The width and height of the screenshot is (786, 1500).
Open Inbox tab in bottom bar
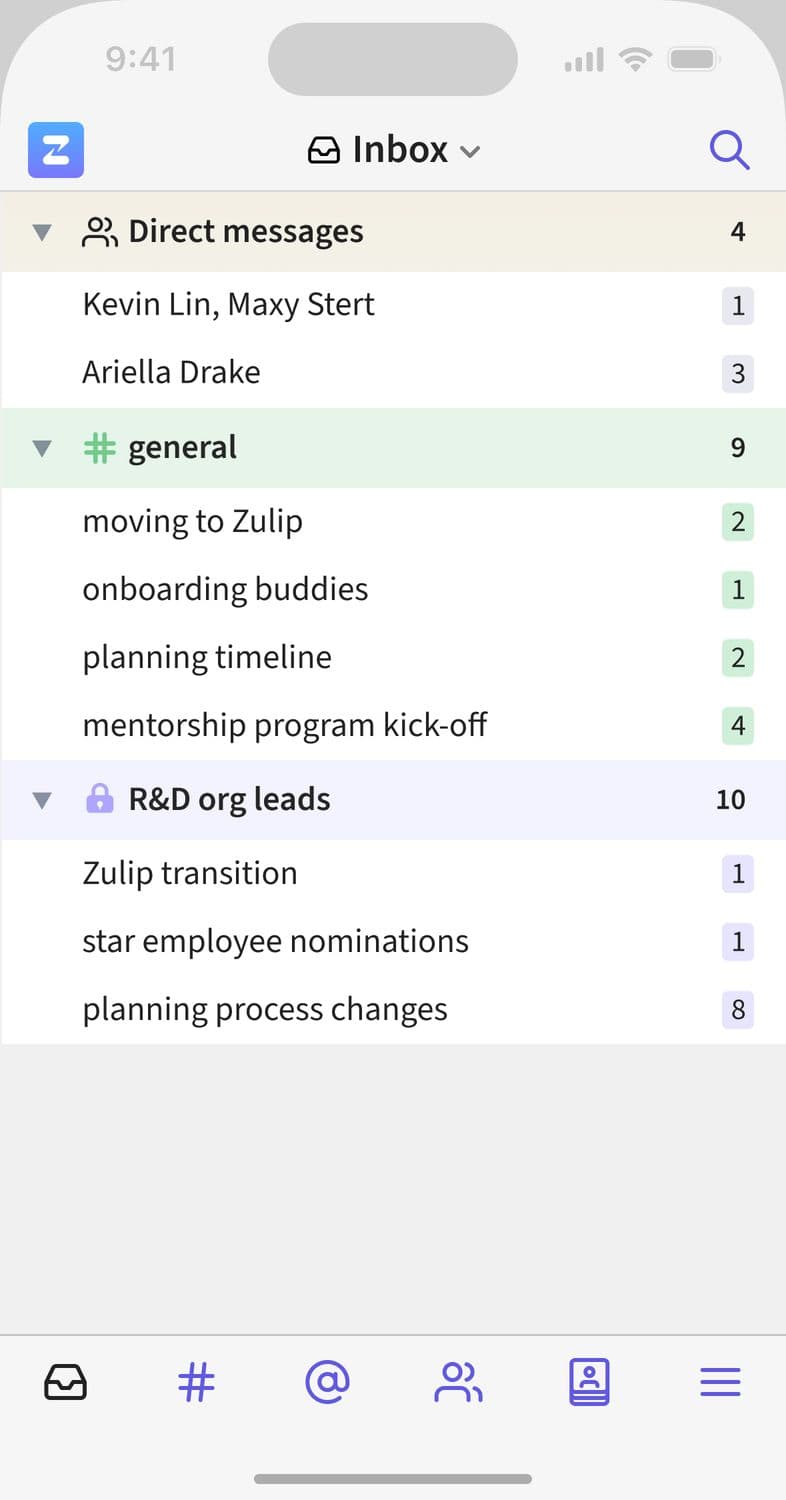(x=65, y=1383)
